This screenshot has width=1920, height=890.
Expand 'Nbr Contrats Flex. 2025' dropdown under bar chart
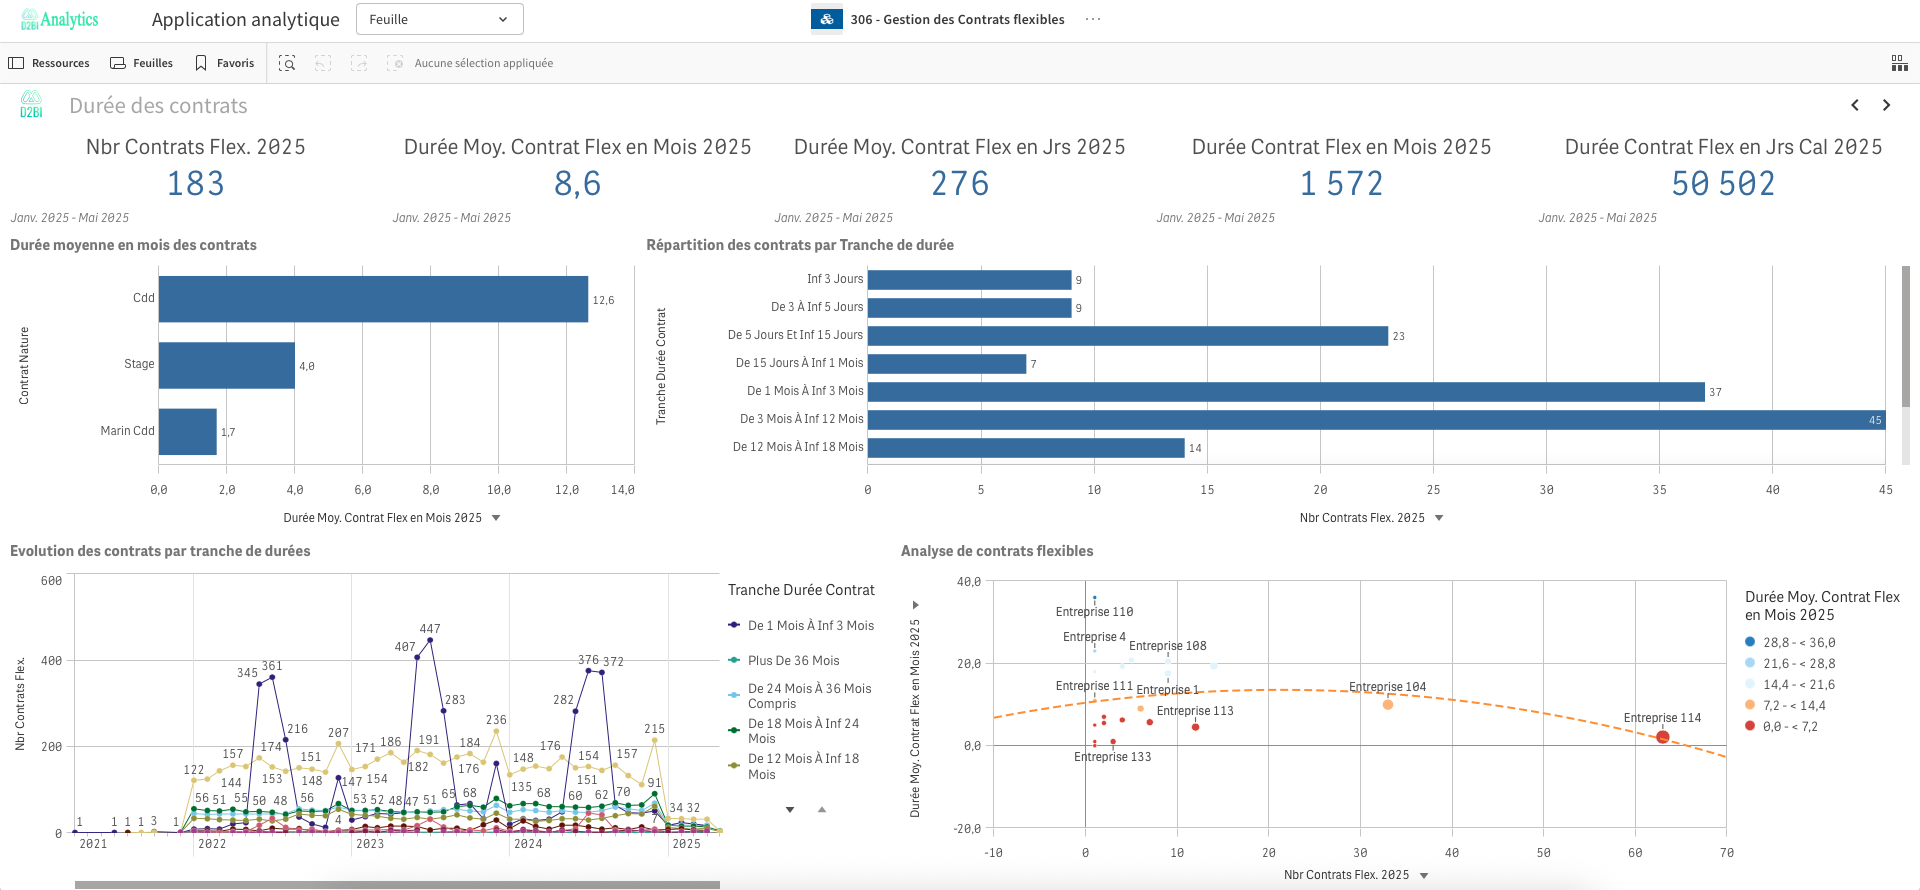[x=1439, y=518]
